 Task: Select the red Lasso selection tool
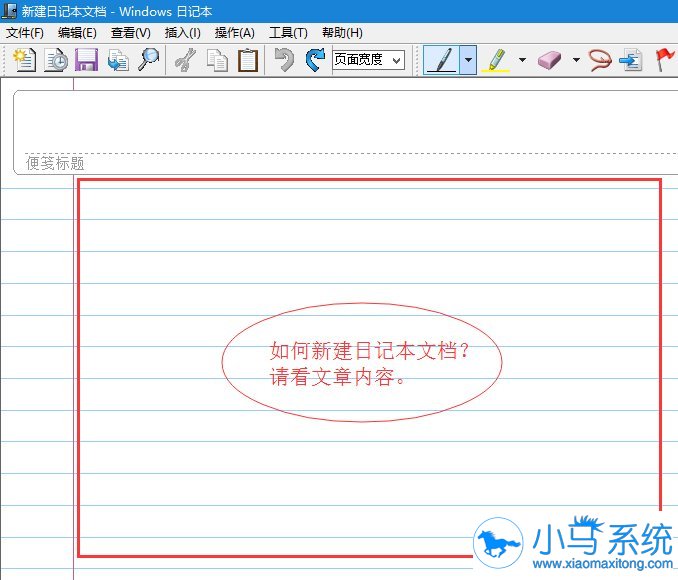pos(600,60)
